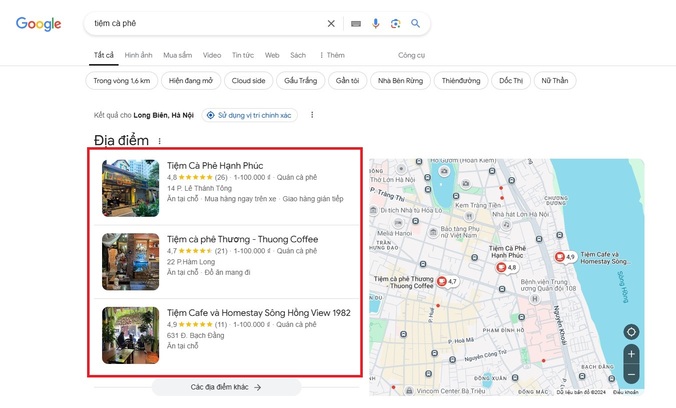Click address '14 P. Lê Thánh Tông'
Viewport: 676px width, 408px height.
click(199, 188)
